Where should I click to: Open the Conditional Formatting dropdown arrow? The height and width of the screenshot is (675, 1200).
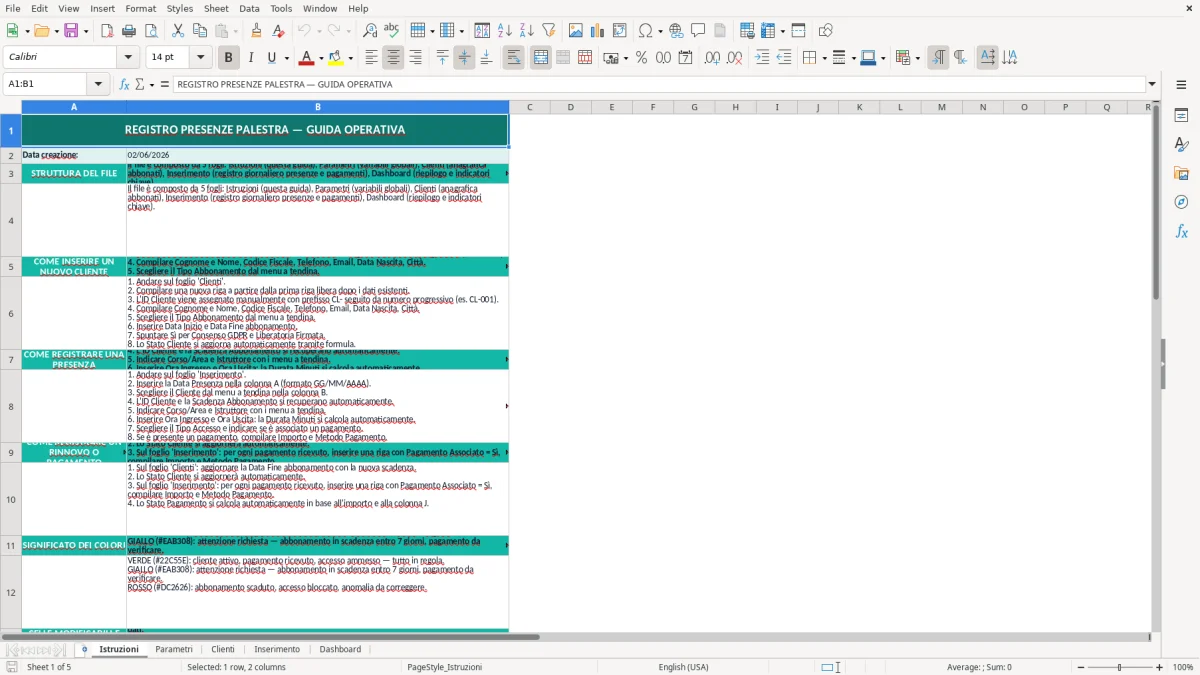point(917,58)
